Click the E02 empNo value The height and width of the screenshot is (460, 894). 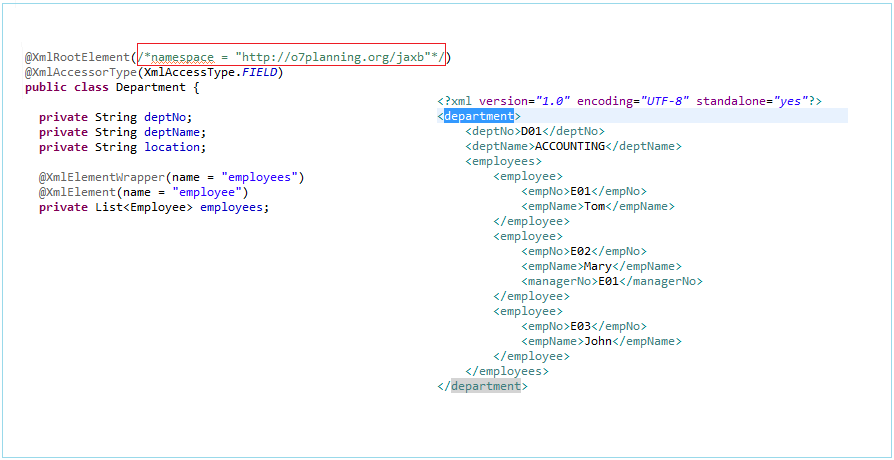click(580, 251)
